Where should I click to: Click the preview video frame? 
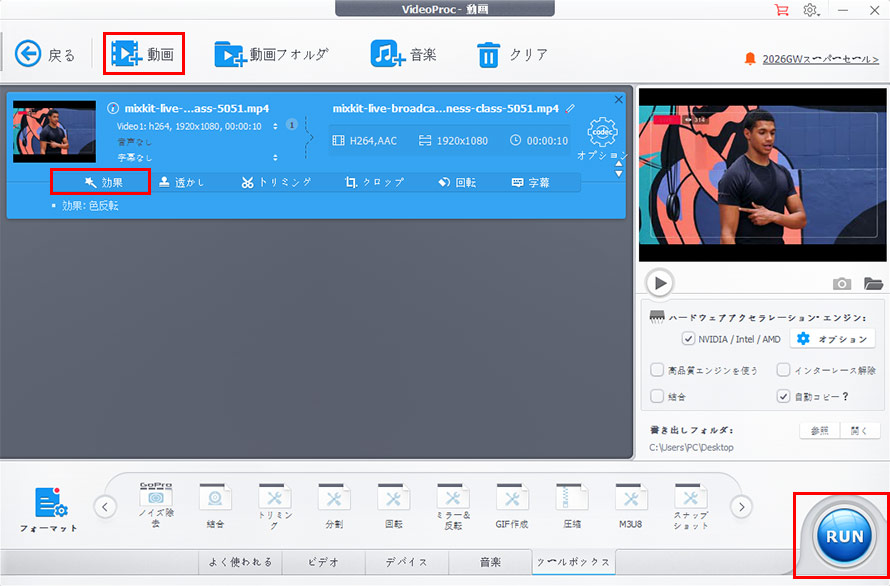[762, 174]
